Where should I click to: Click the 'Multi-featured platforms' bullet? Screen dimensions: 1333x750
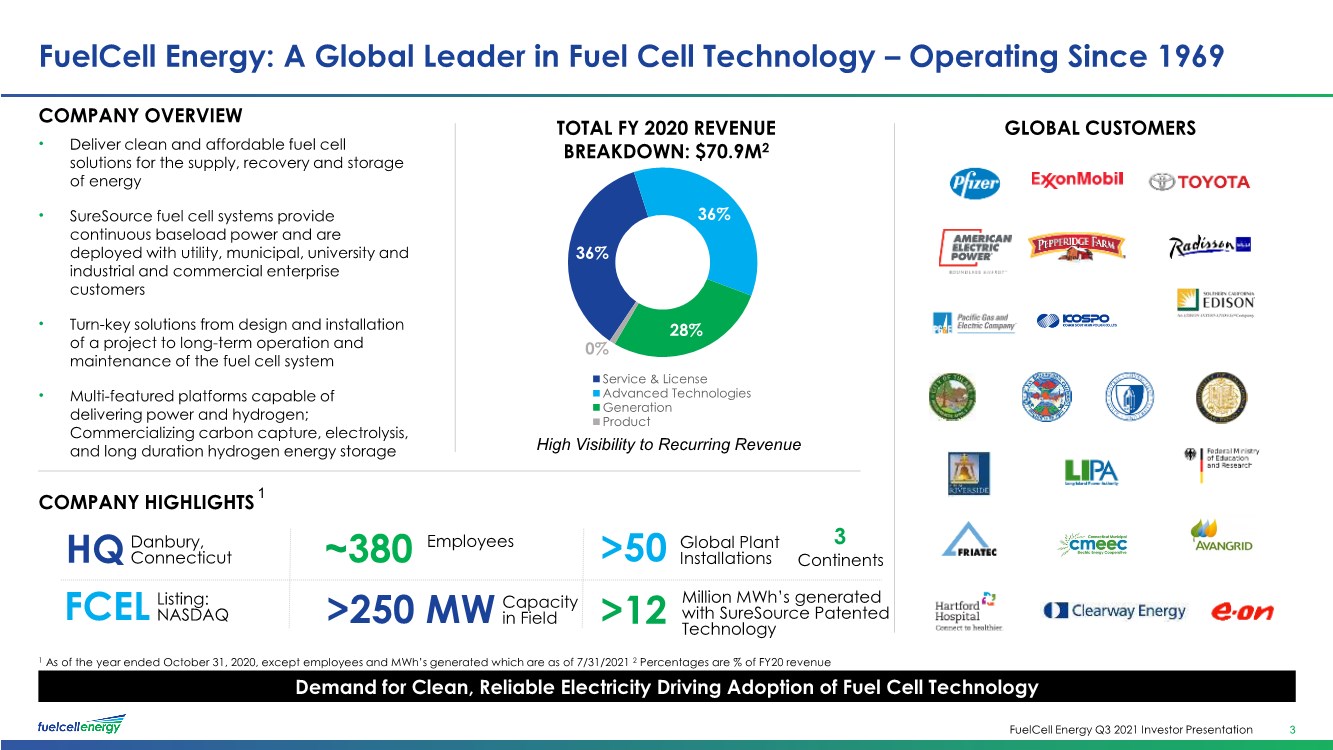(x=239, y=424)
